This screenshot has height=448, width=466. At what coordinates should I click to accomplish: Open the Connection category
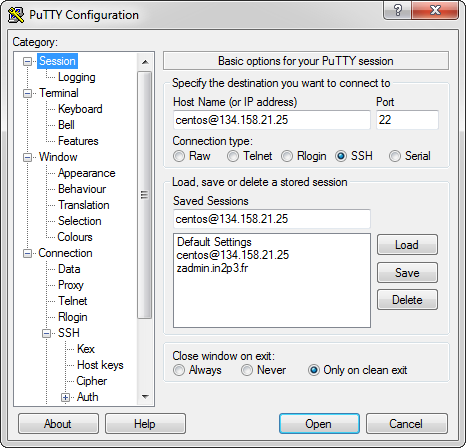tap(65, 253)
